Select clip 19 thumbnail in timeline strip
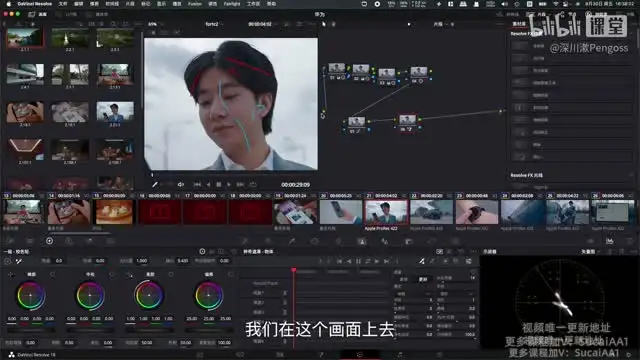Screen dimensions: 640x360 click(295, 212)
